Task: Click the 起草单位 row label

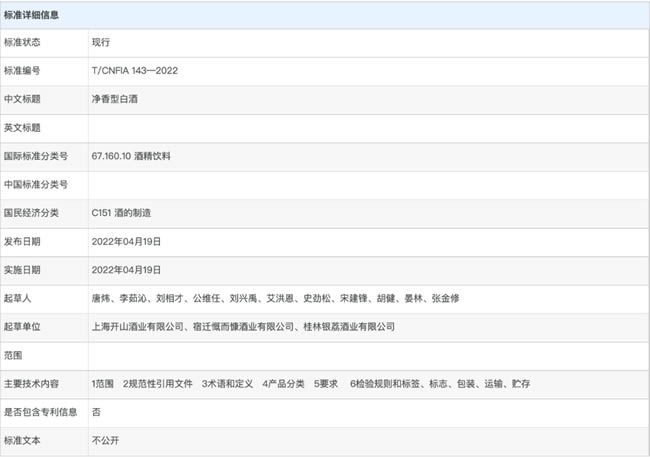Action: tap(22, 327)
